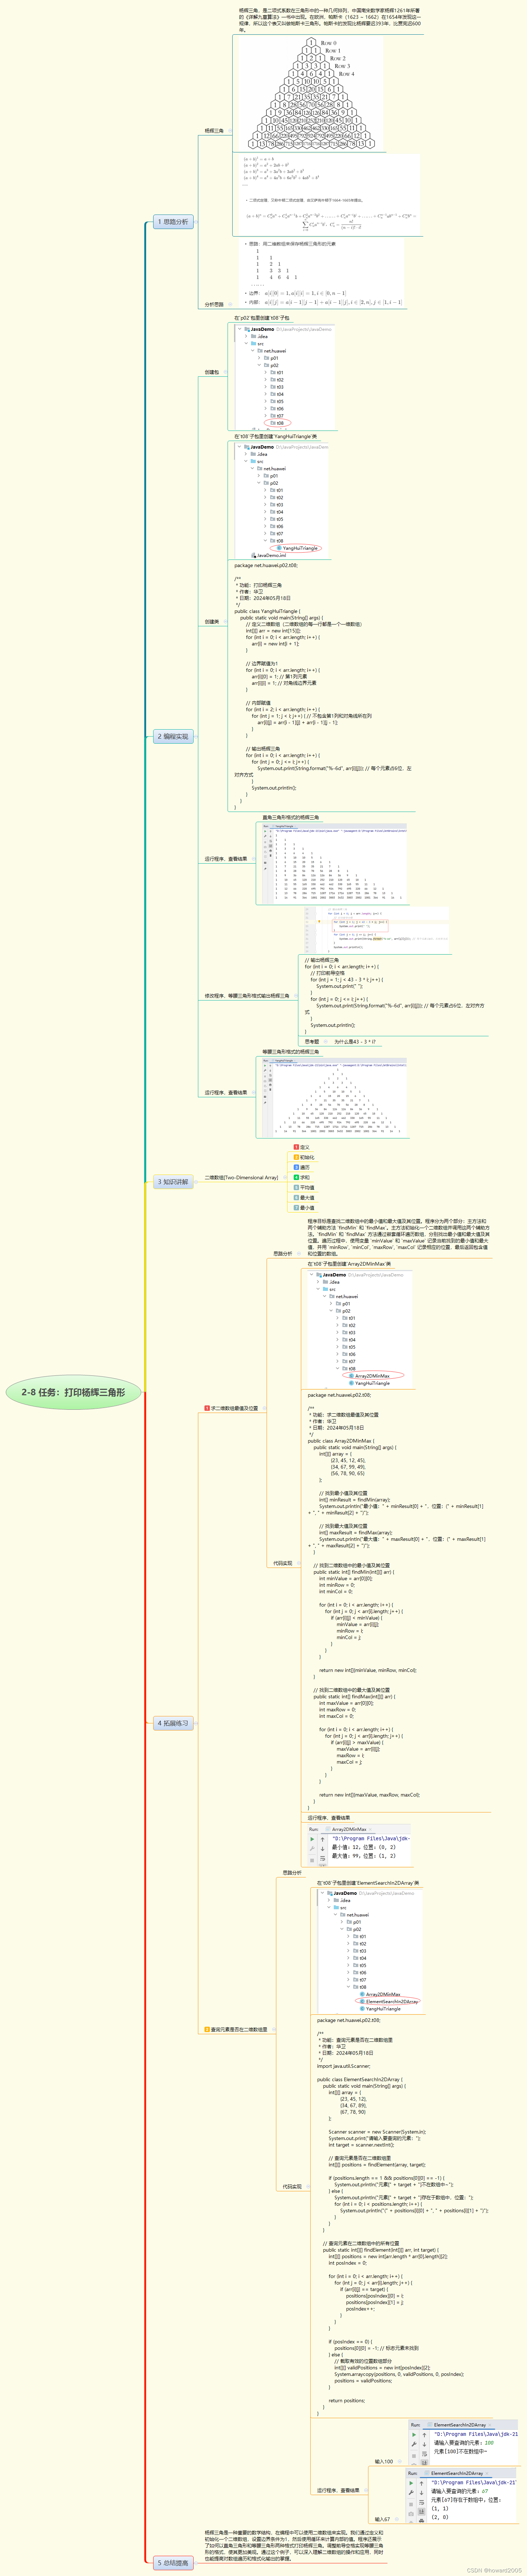Screen dimensions: 527x2576
Task: Collapse the 输入100 branch toggle
Action: point(400,2461)
